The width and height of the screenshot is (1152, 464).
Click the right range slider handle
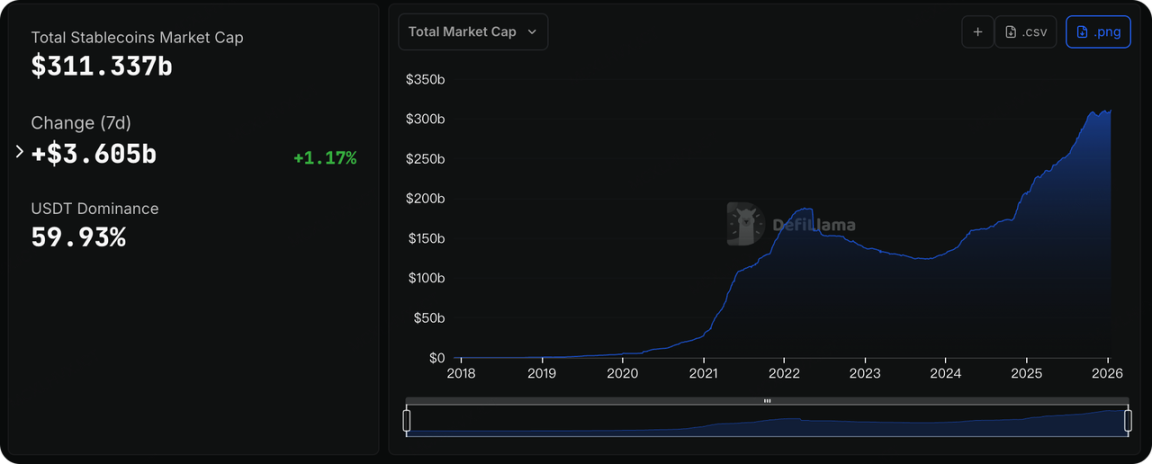pyautogui.click(x=1128, y=421)
